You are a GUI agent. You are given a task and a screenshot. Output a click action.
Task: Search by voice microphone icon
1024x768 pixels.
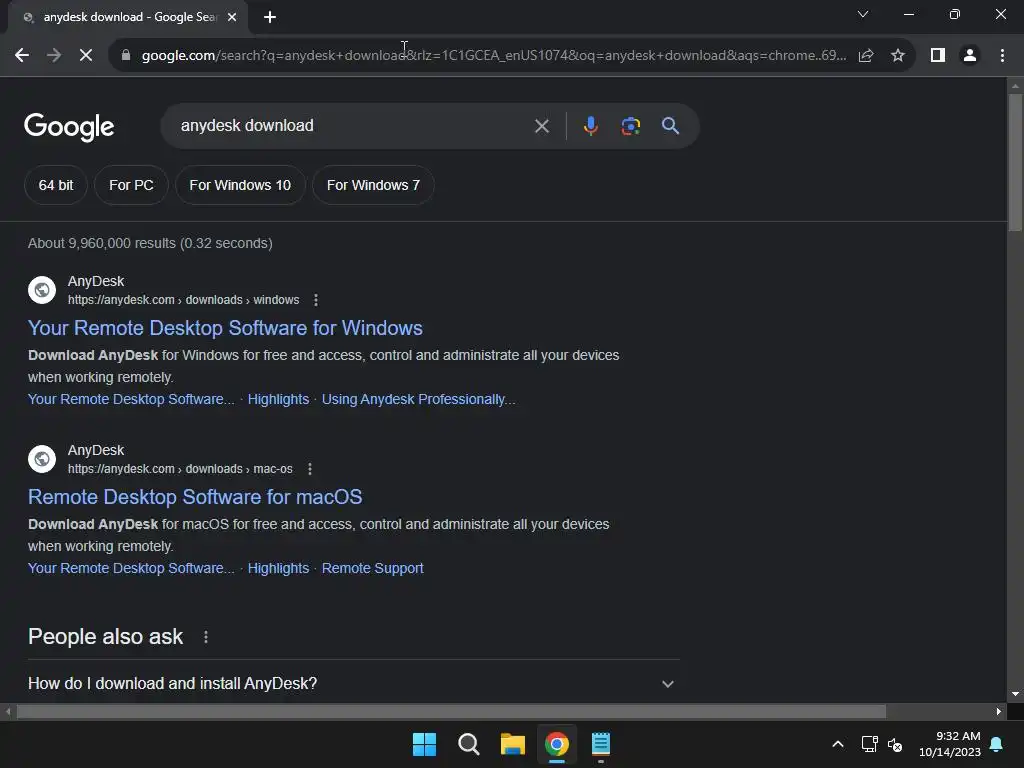[x=590, y=125]
